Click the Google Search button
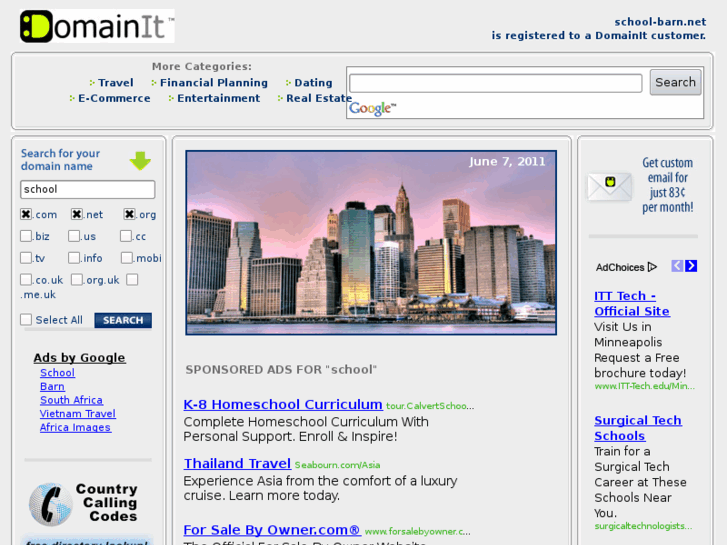 pos(675,83)
